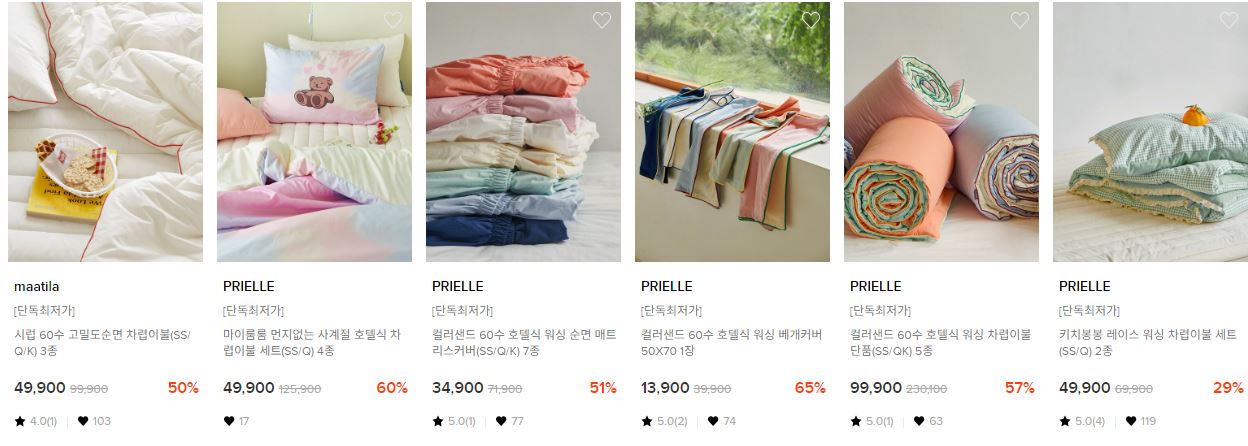
Task: Open the maatila brand link
Action: pos(36,287)
